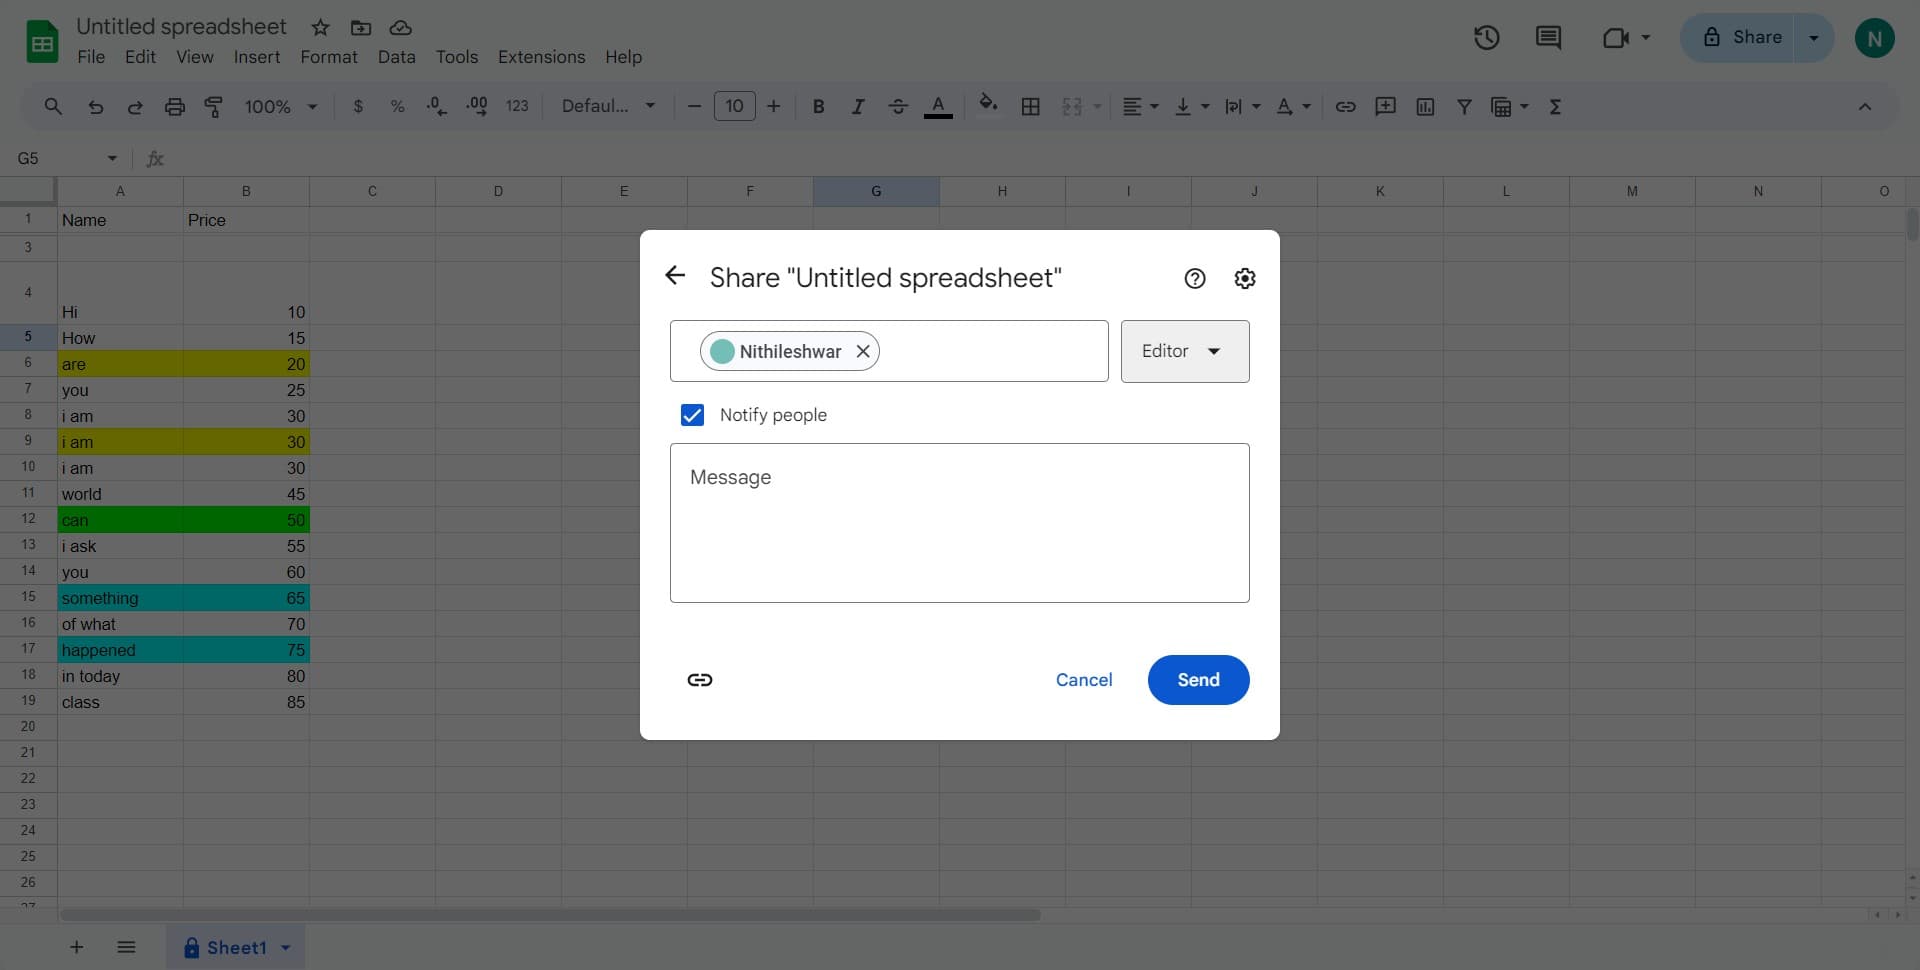1920x970 pixels.
Task: Undo the last action
Action: tap(95, 106)
